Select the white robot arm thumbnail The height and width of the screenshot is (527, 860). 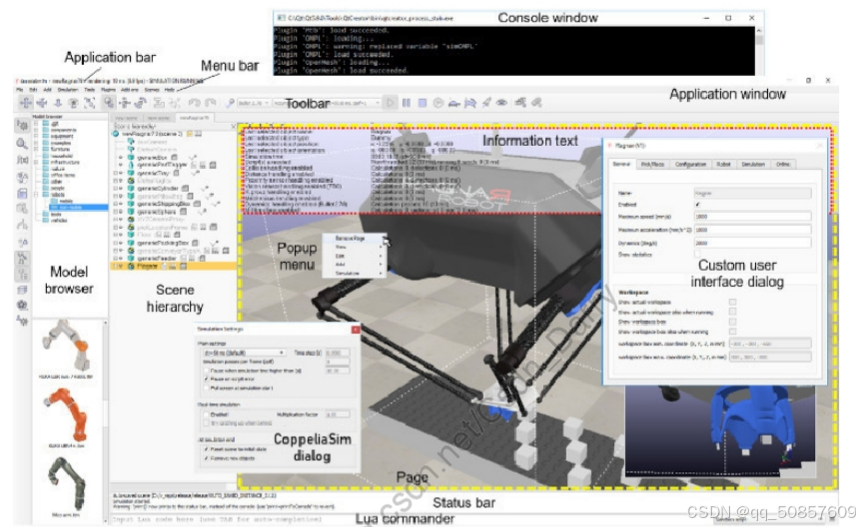click(66, 345)
